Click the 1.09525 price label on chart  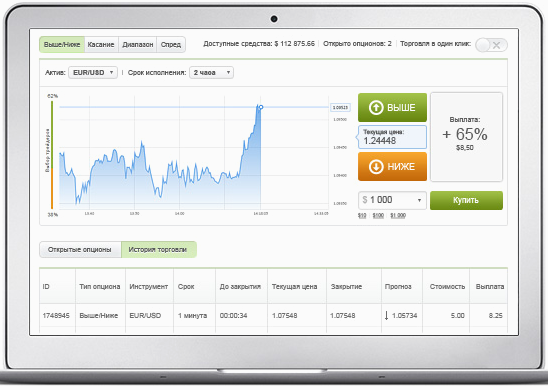(340, 108)
